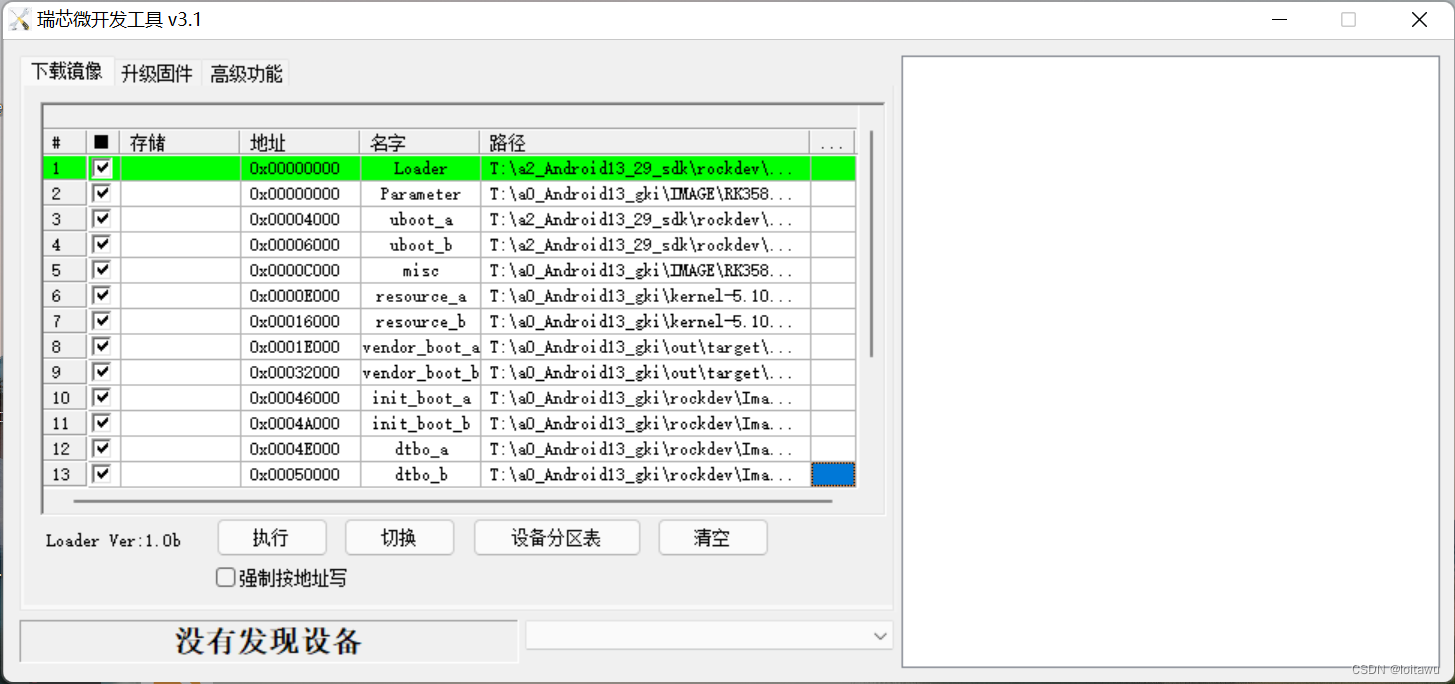Select the dtbo_b name cell

(420, 474)
